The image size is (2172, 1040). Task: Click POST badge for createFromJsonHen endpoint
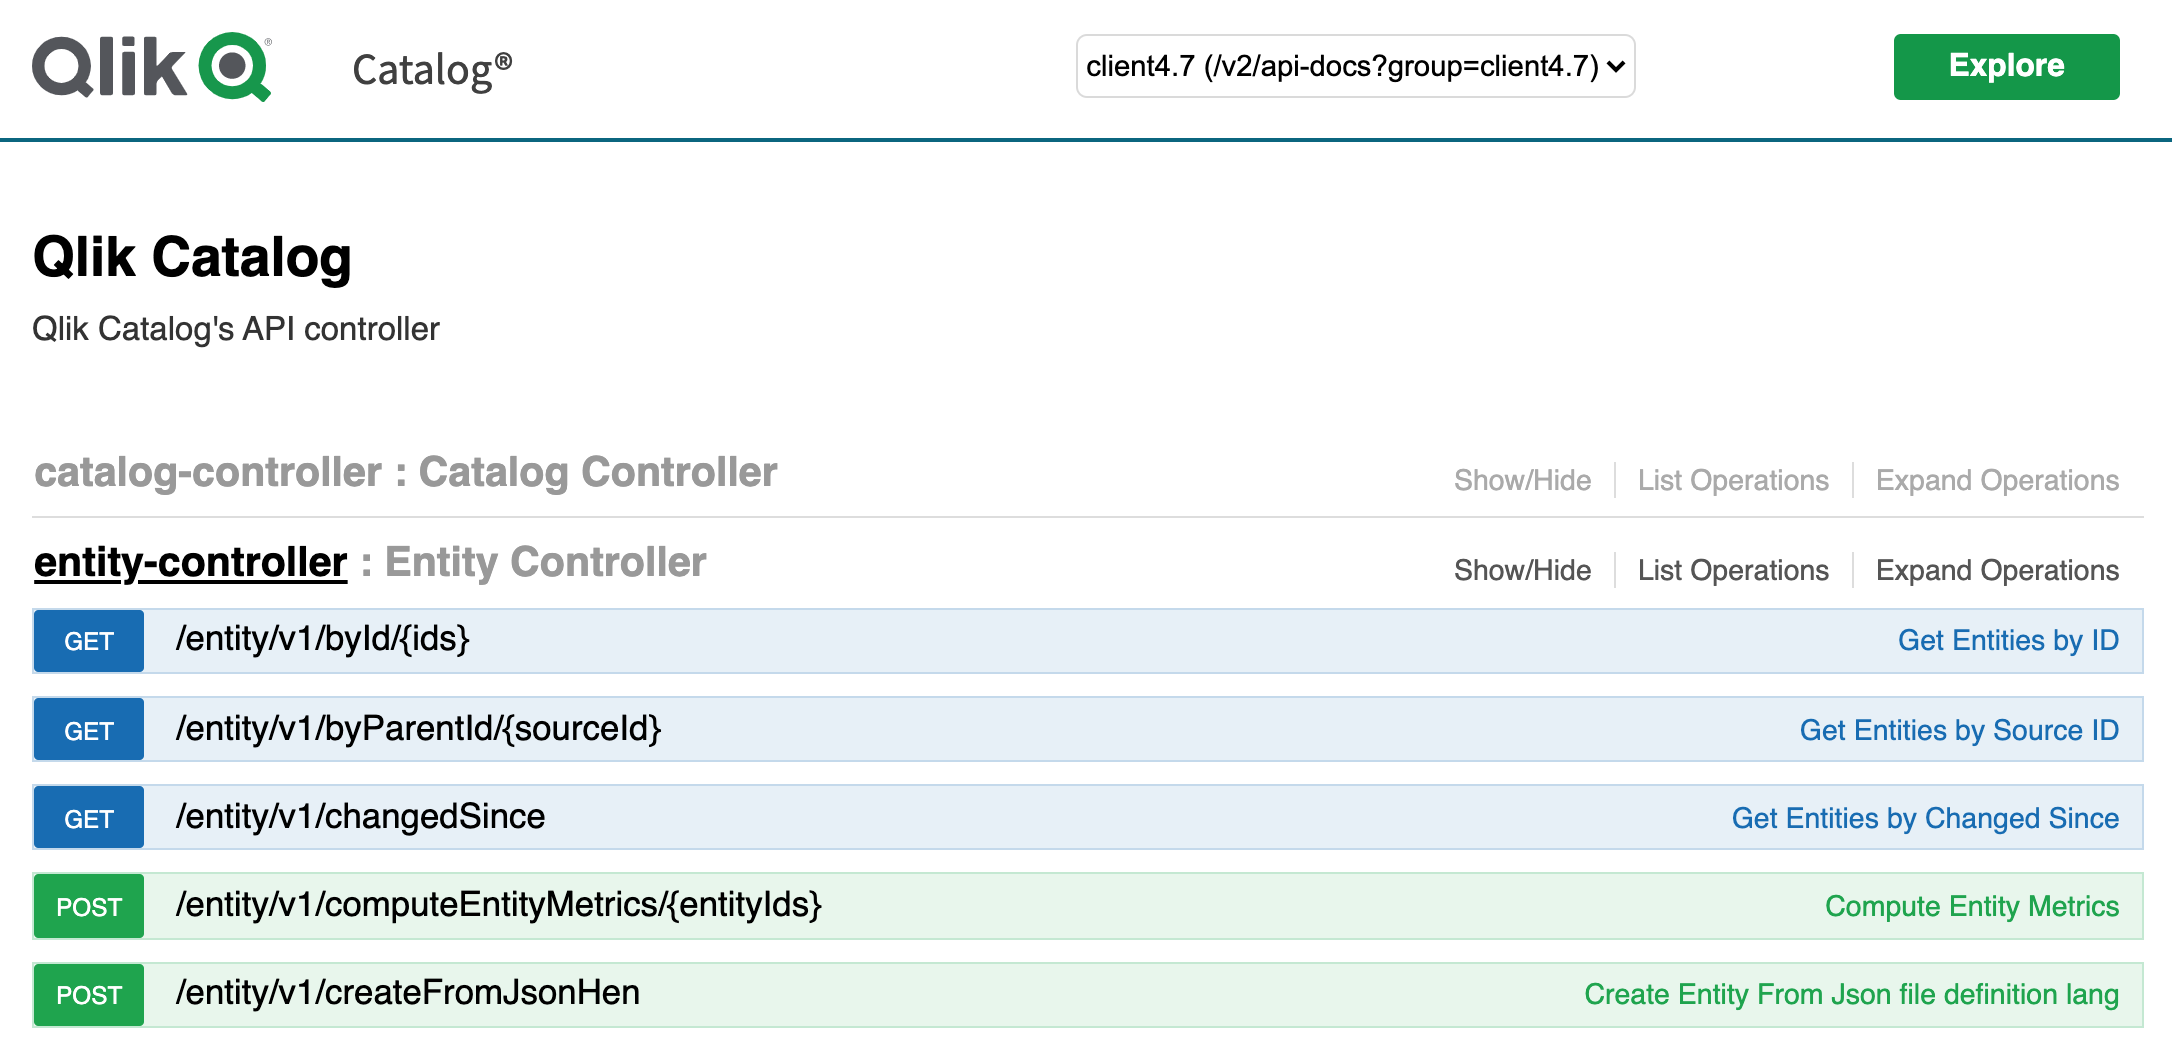click(x=89, y=995)
